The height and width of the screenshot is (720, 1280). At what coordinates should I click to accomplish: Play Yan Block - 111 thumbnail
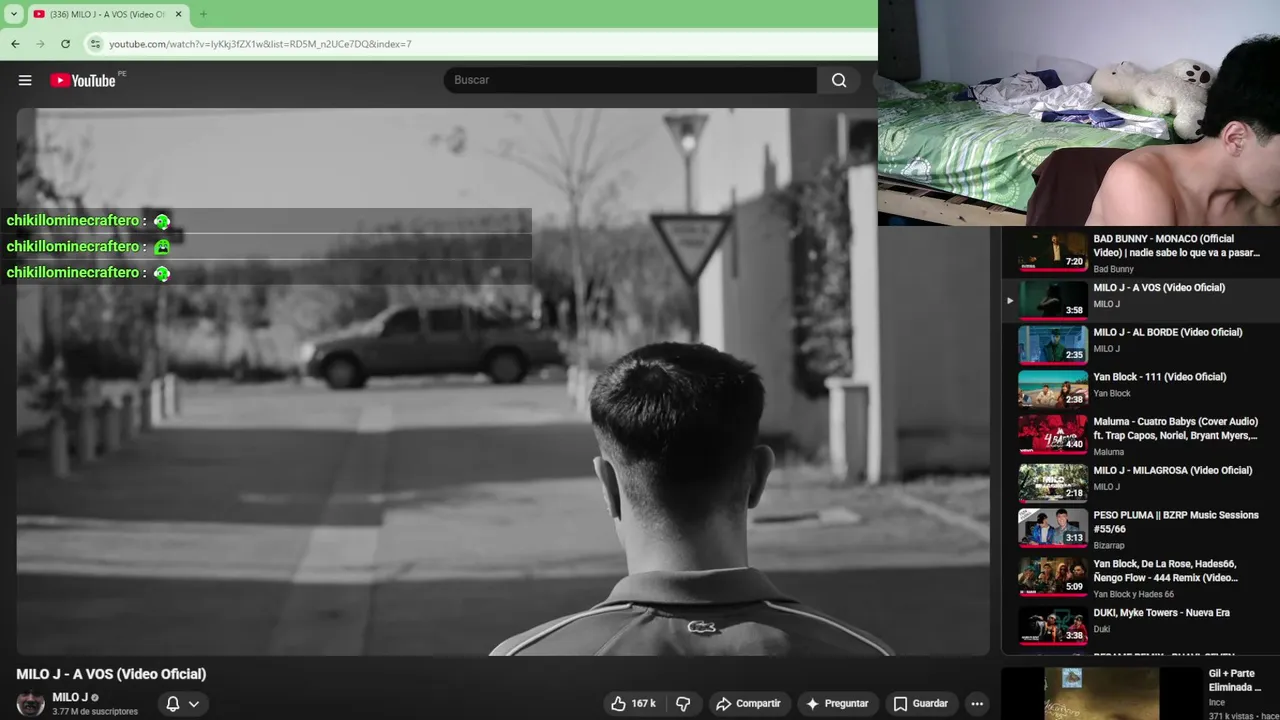pyautogui.click(x=1053, y=389)
